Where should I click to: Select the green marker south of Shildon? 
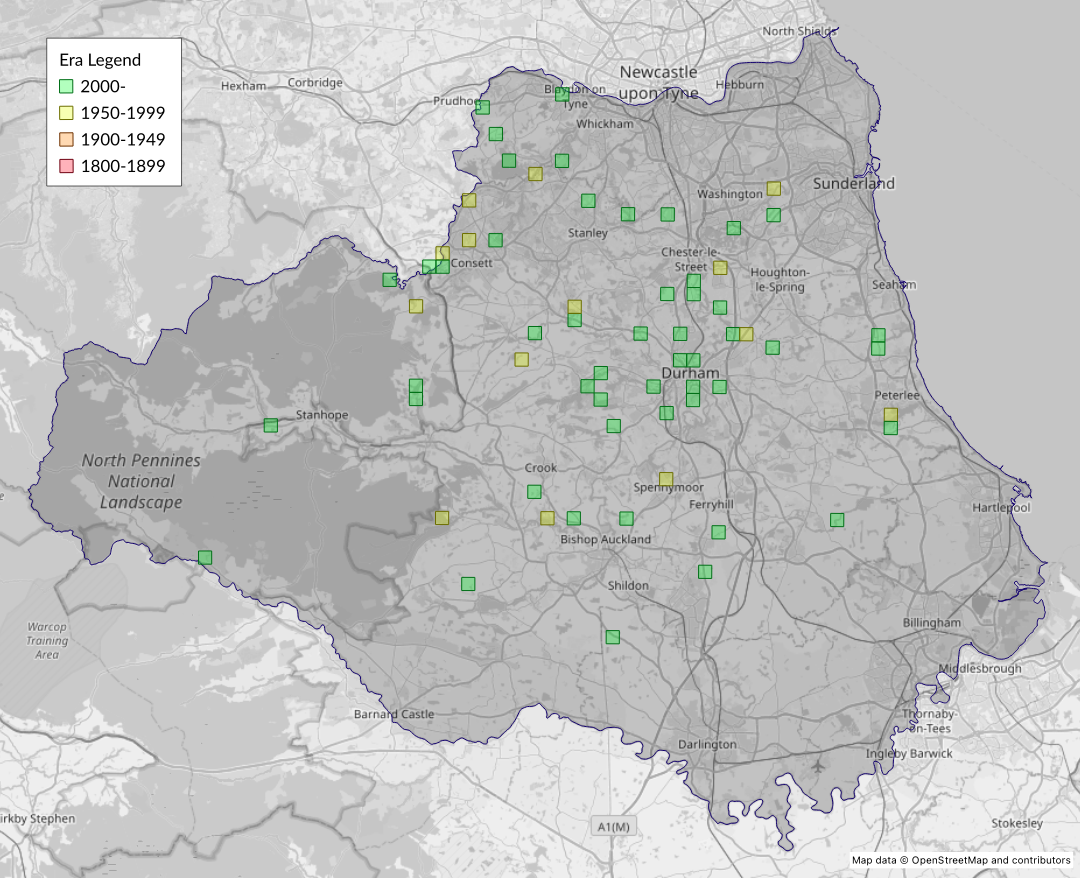pos(612,636)
